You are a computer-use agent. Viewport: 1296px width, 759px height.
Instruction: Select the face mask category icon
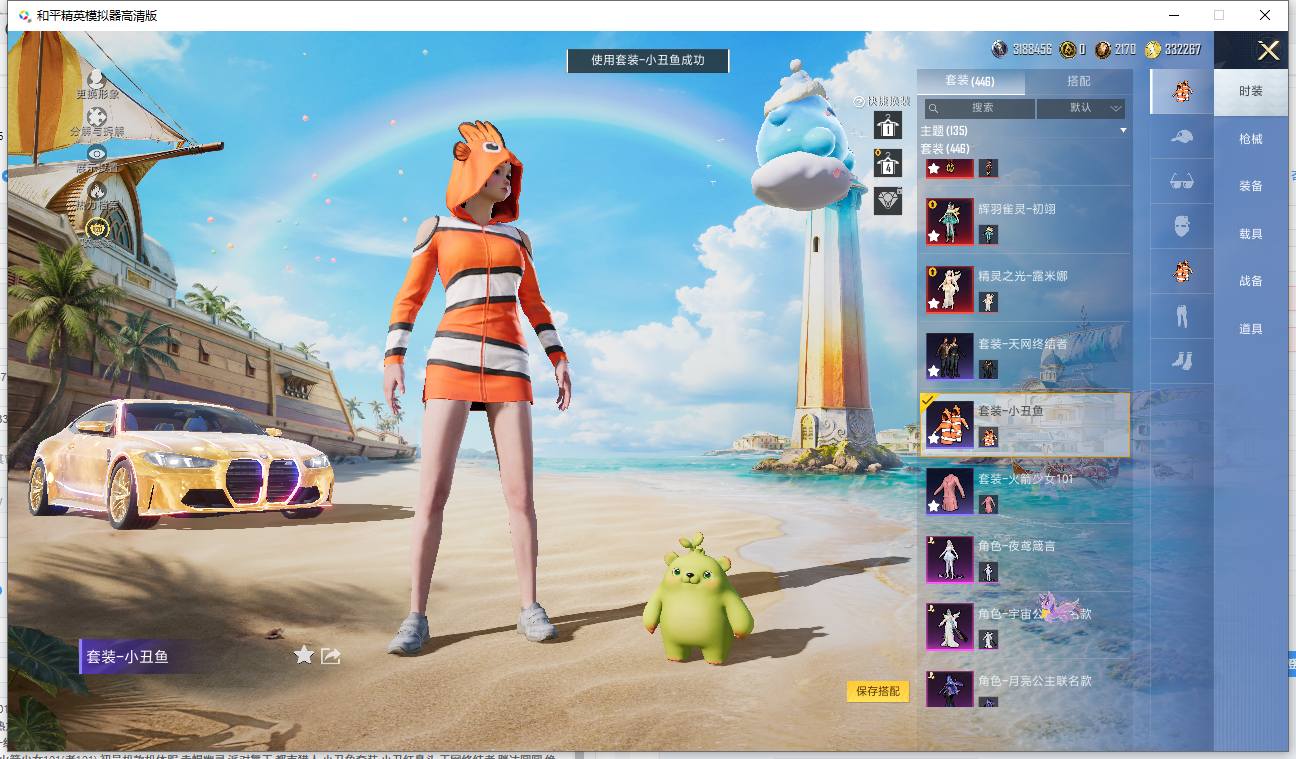pos(1181,226)
